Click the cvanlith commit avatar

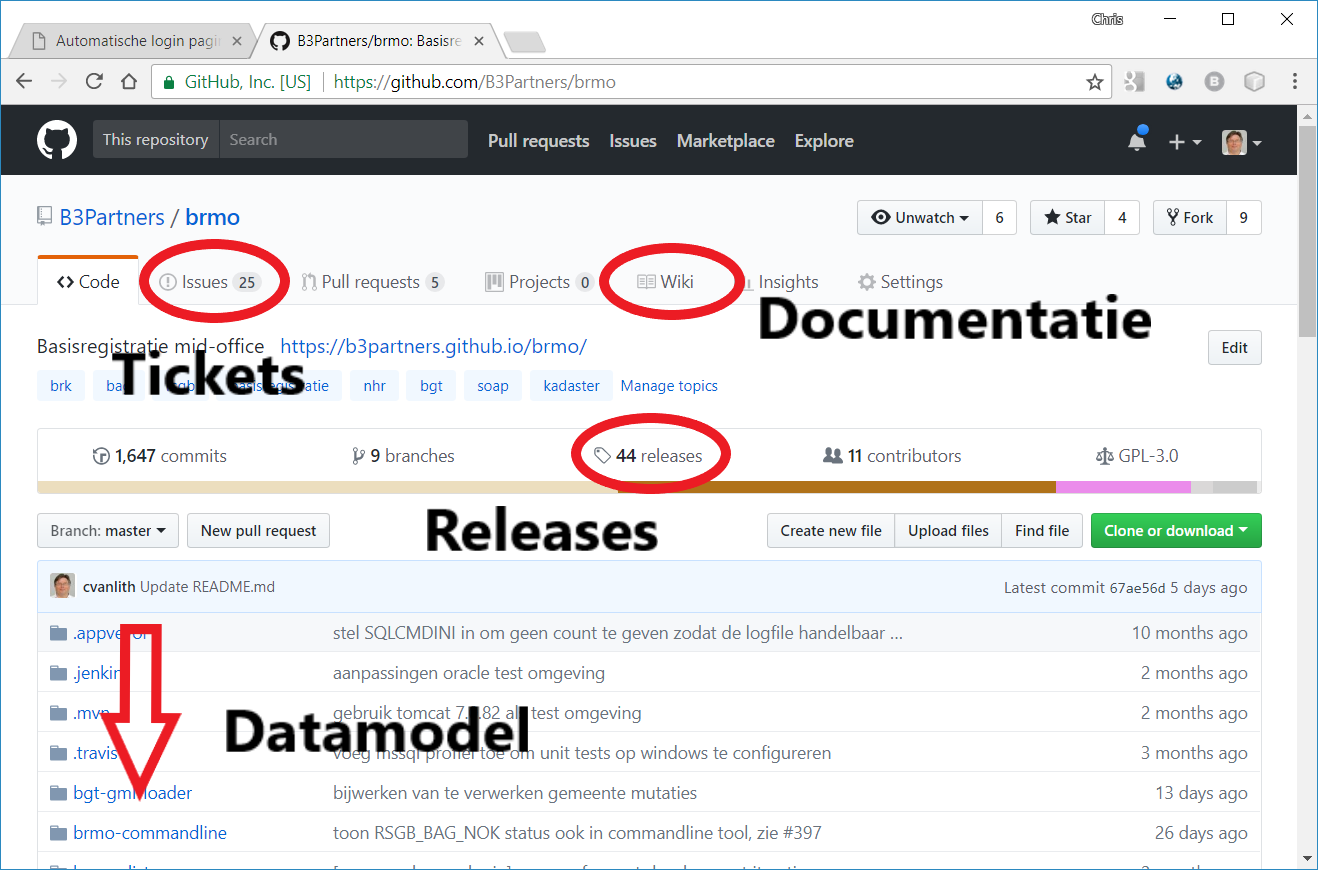pos(62,586)
